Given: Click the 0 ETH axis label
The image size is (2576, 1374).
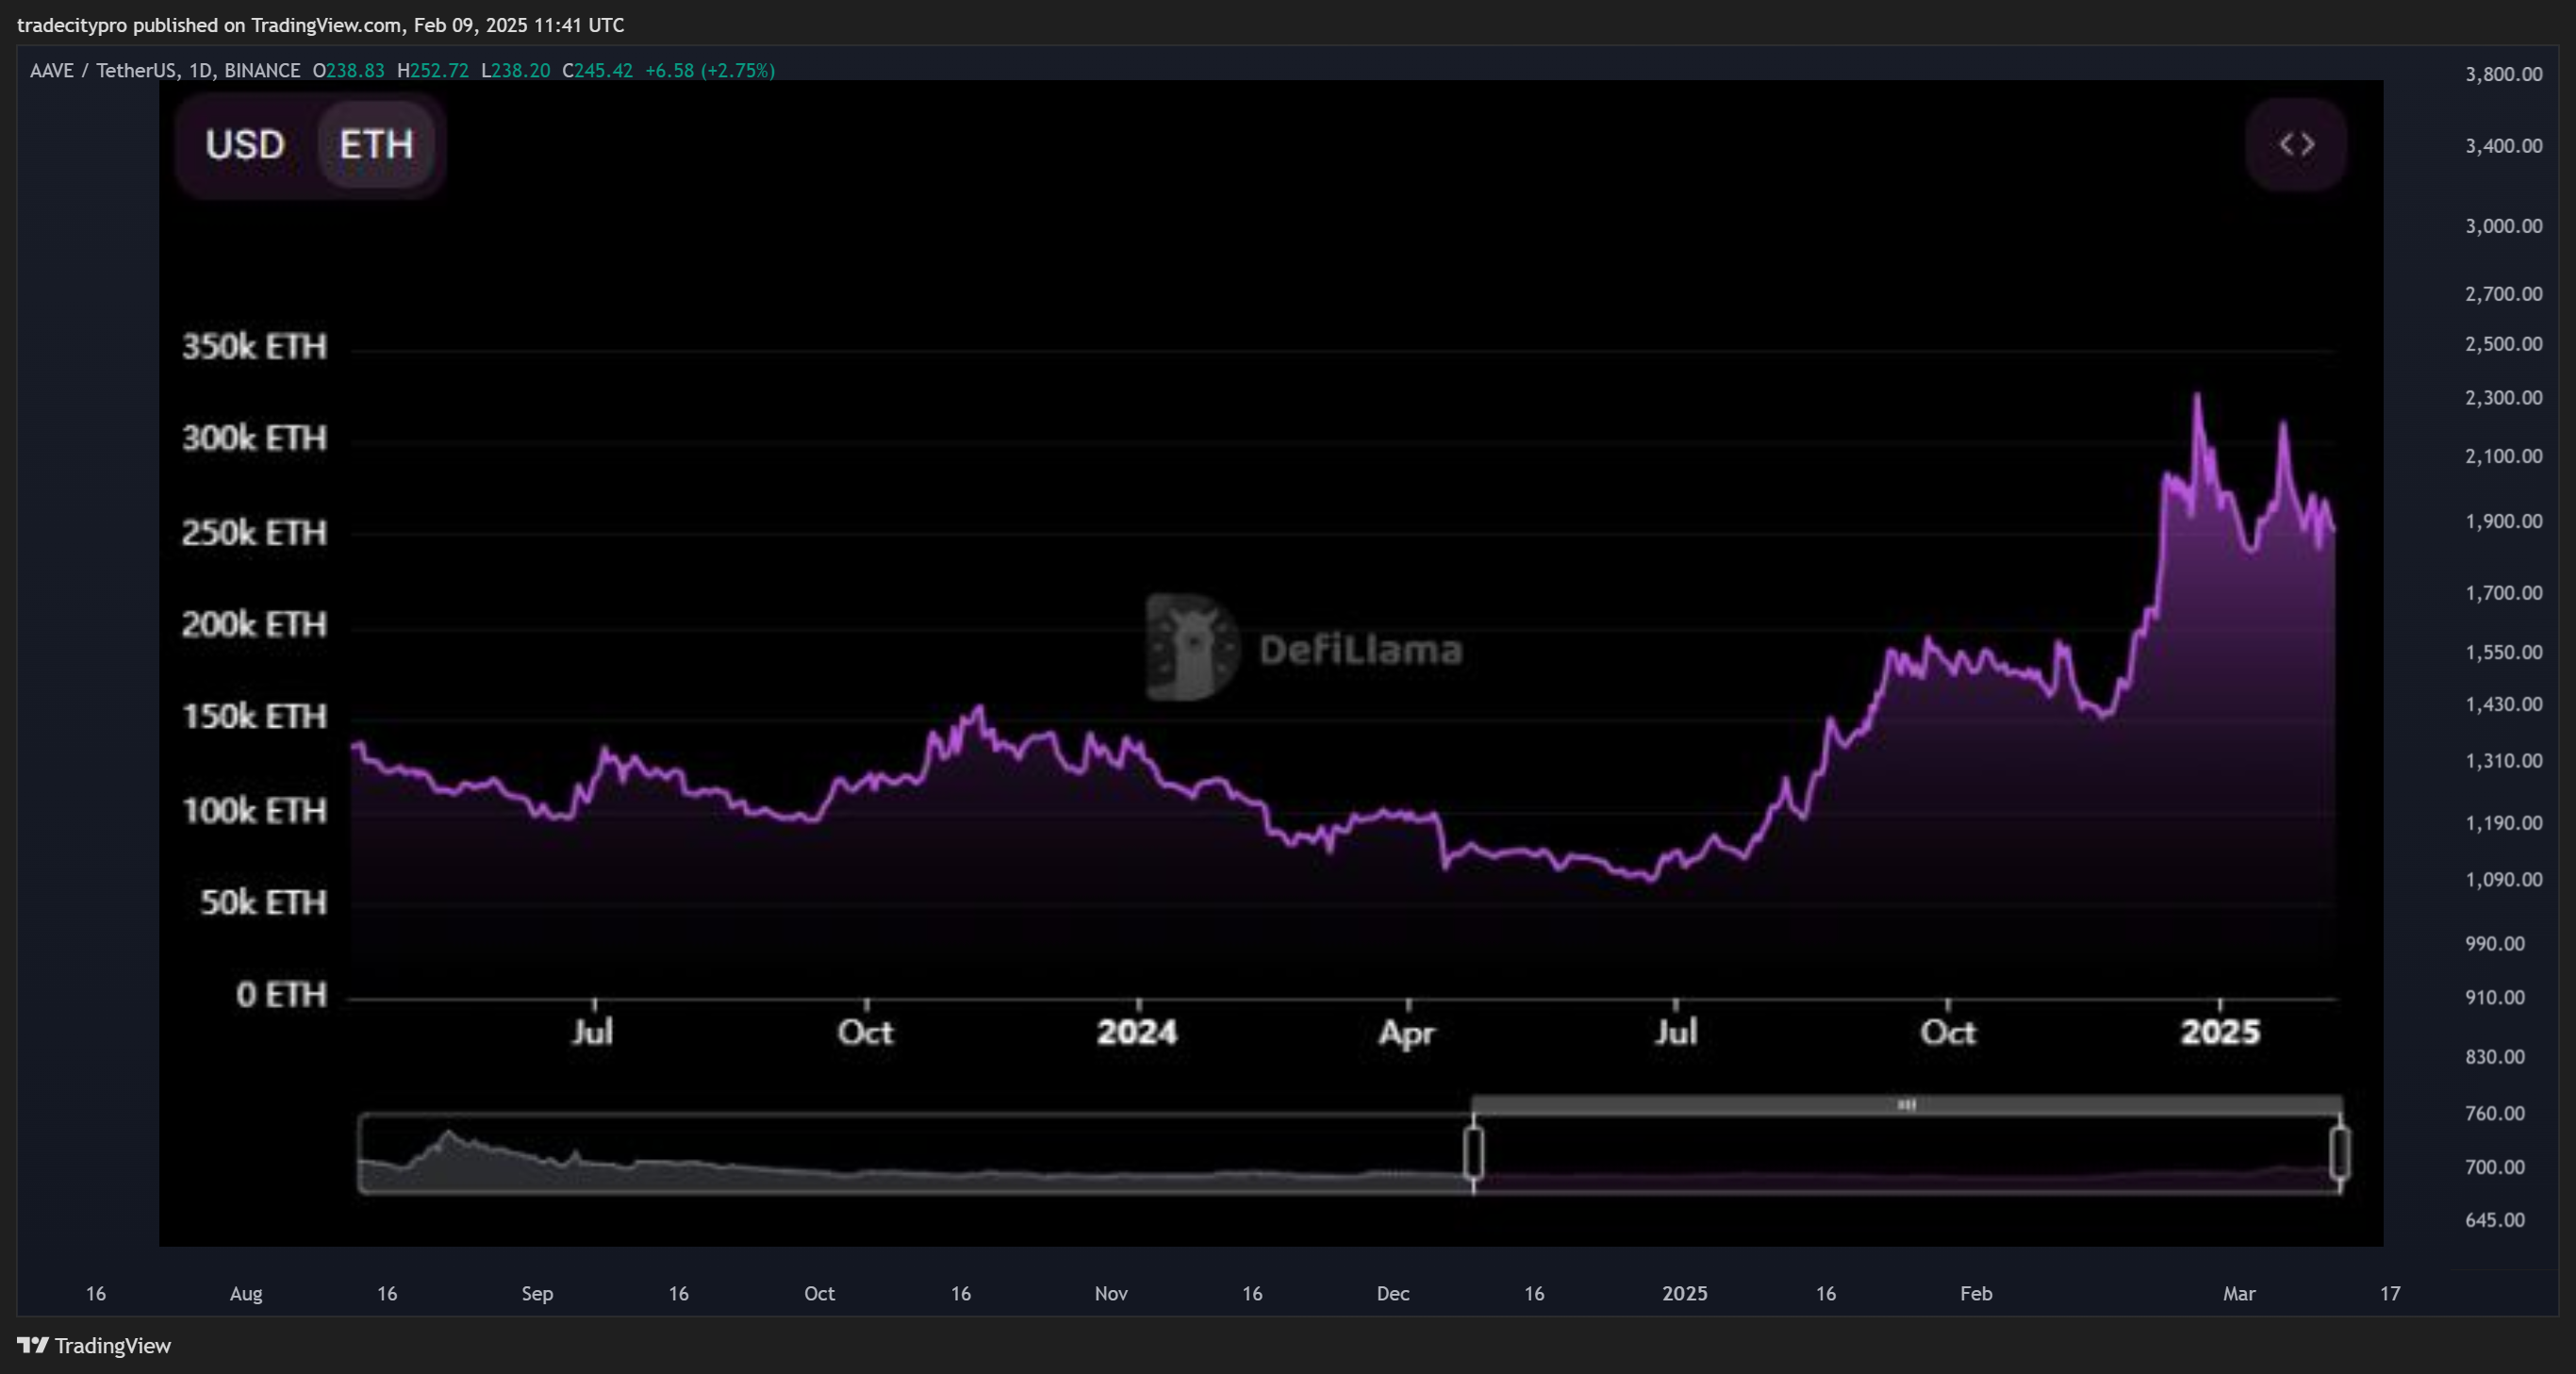Looking at the screenshot, I should click(x=281, y=995).
